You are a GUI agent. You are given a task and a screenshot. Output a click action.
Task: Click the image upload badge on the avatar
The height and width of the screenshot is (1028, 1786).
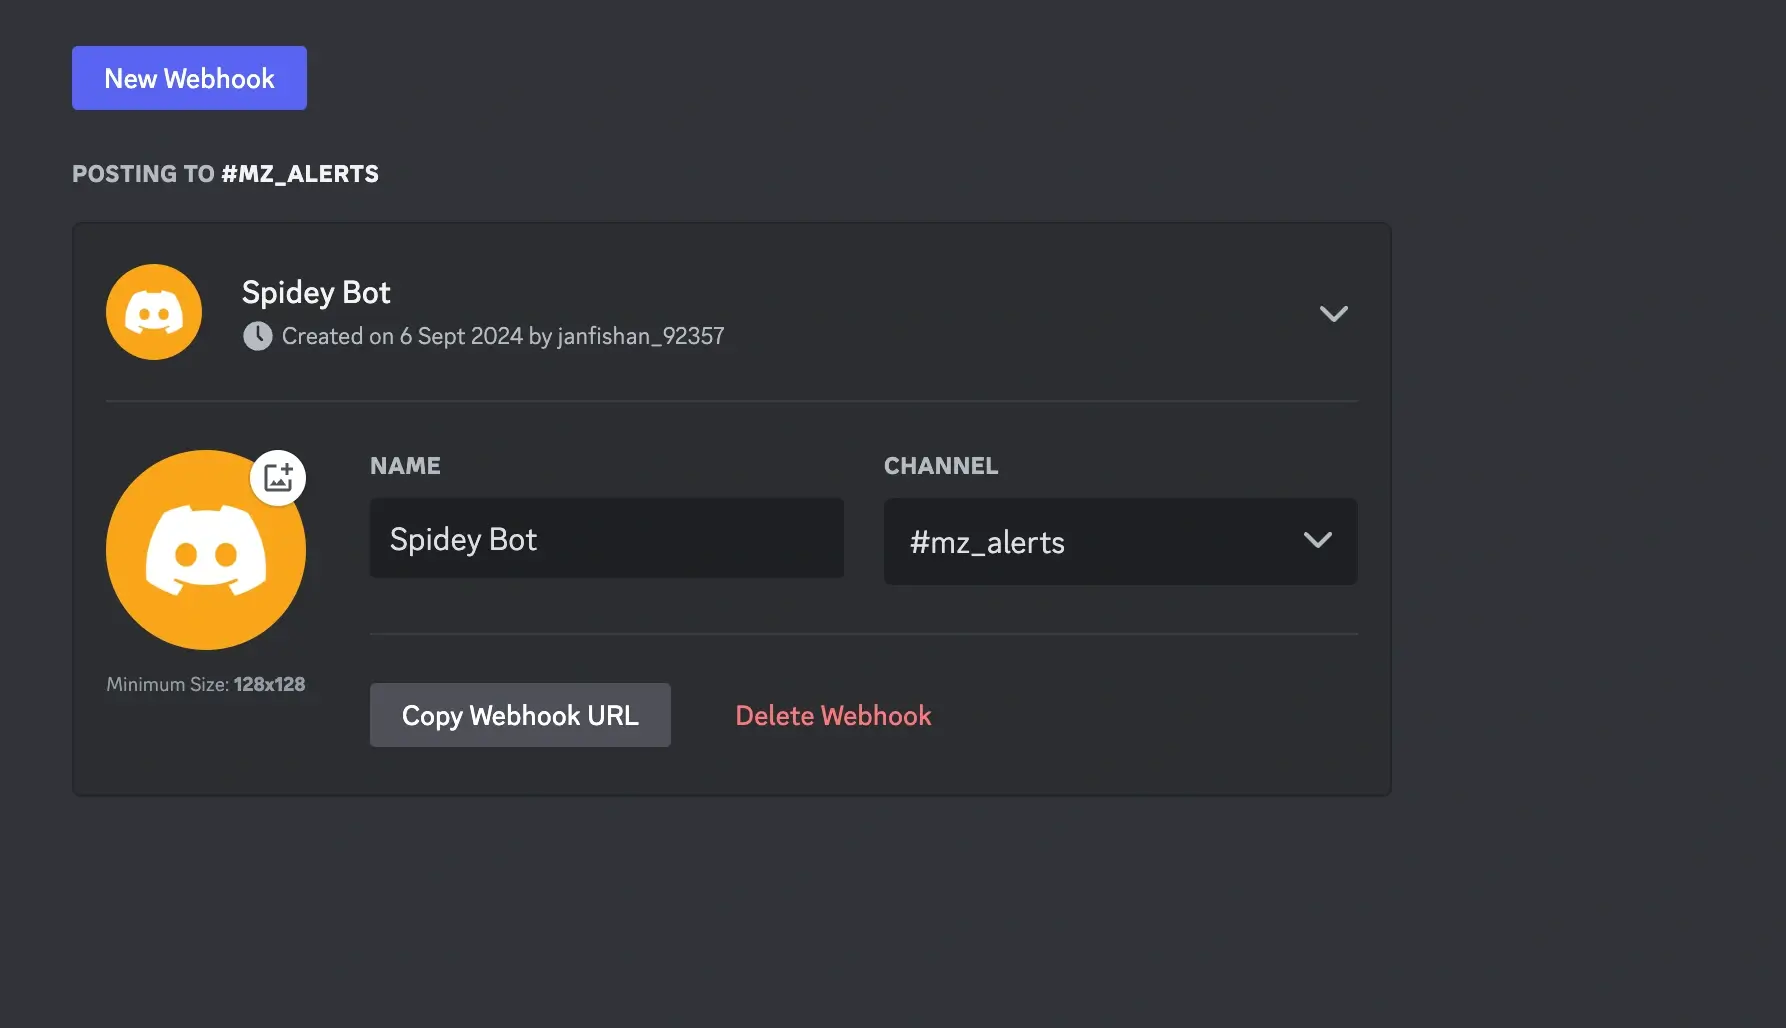(277, 477)
